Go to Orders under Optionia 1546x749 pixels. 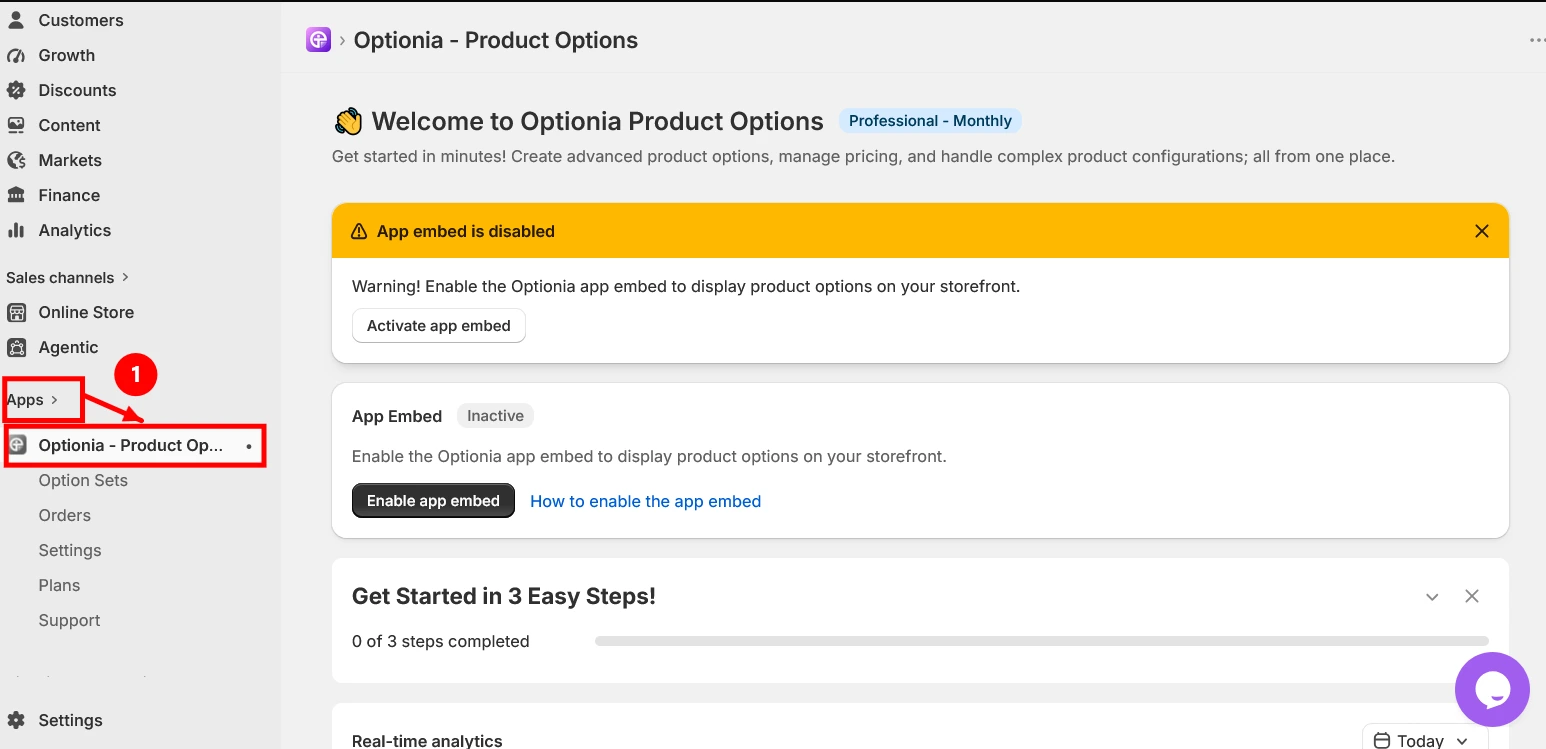pyautogui.click(x=65, y=515)
